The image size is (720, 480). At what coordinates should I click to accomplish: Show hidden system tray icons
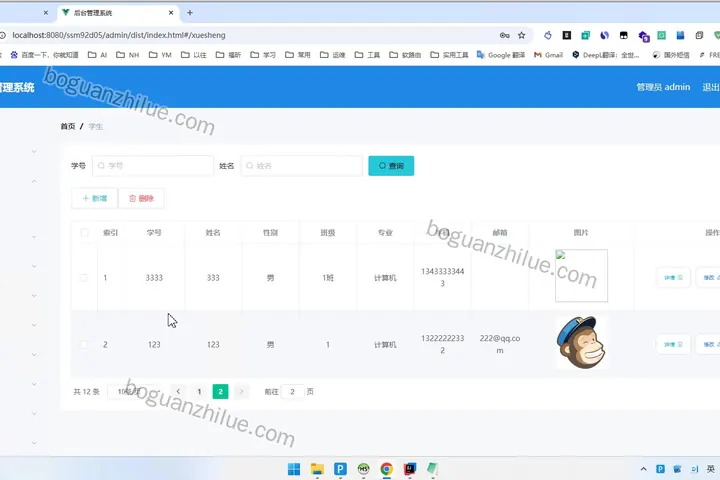point(643,469)
